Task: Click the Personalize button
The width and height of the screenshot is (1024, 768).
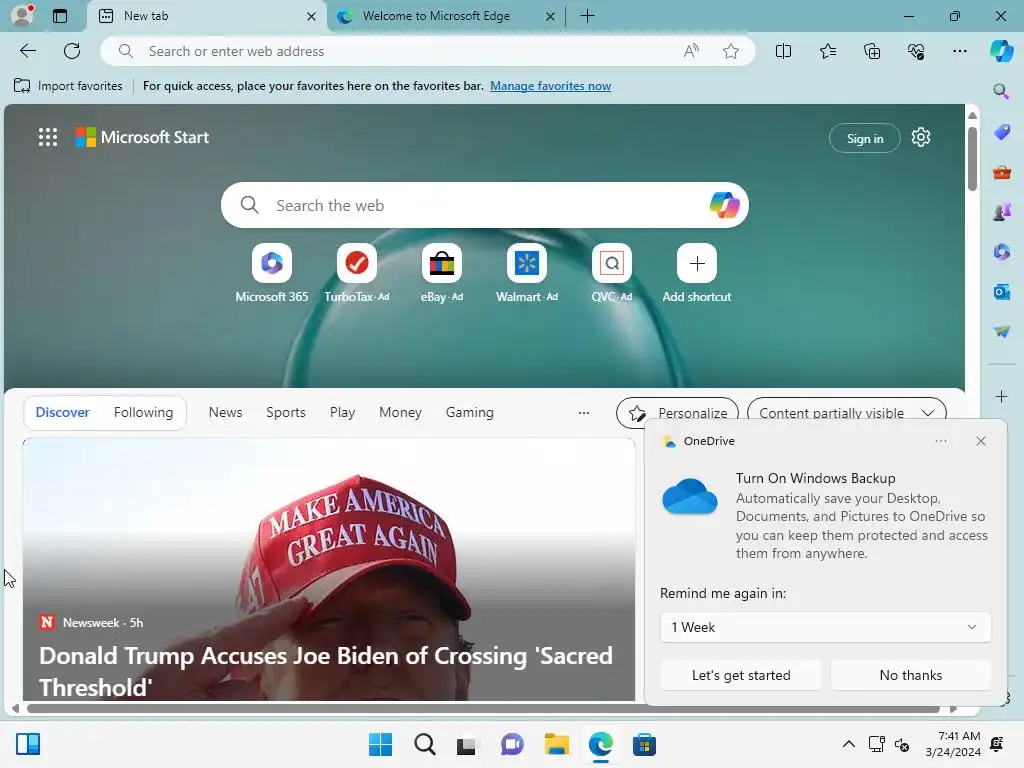Action: tap(677, 413)
